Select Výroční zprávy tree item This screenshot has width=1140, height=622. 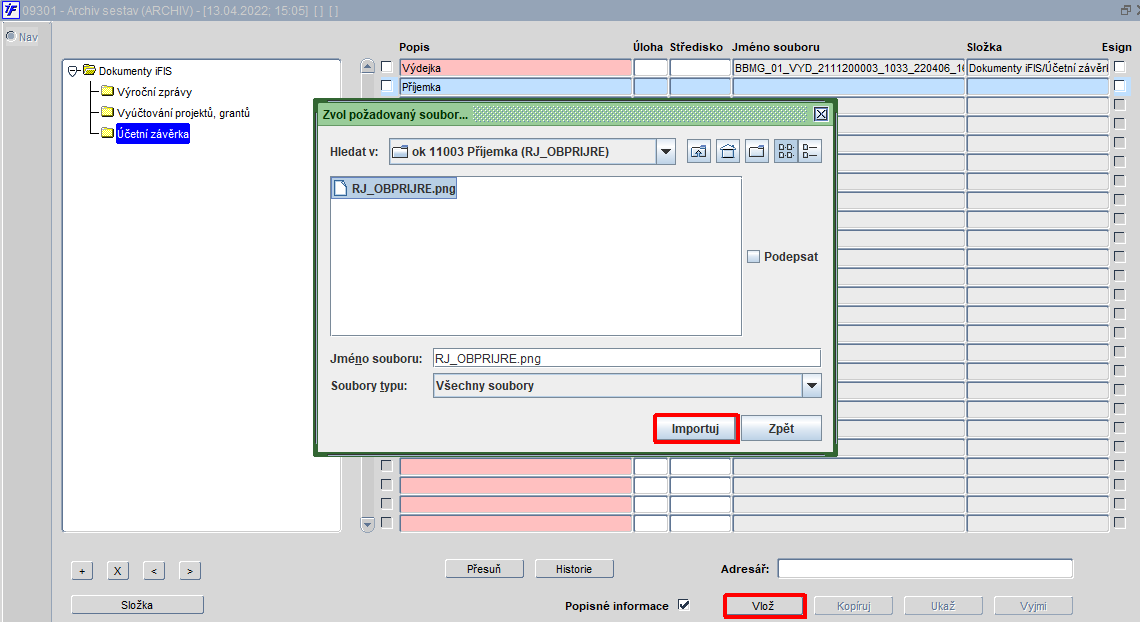pos(154,92)
